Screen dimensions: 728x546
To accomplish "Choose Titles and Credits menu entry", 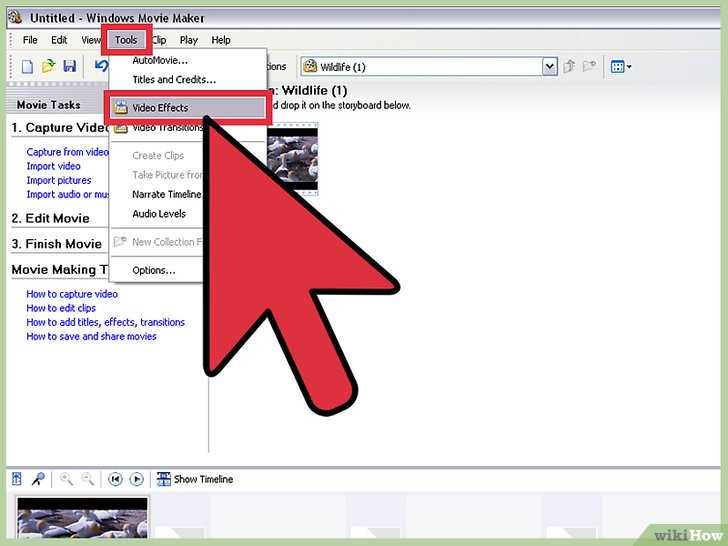I will pos(174,79).
